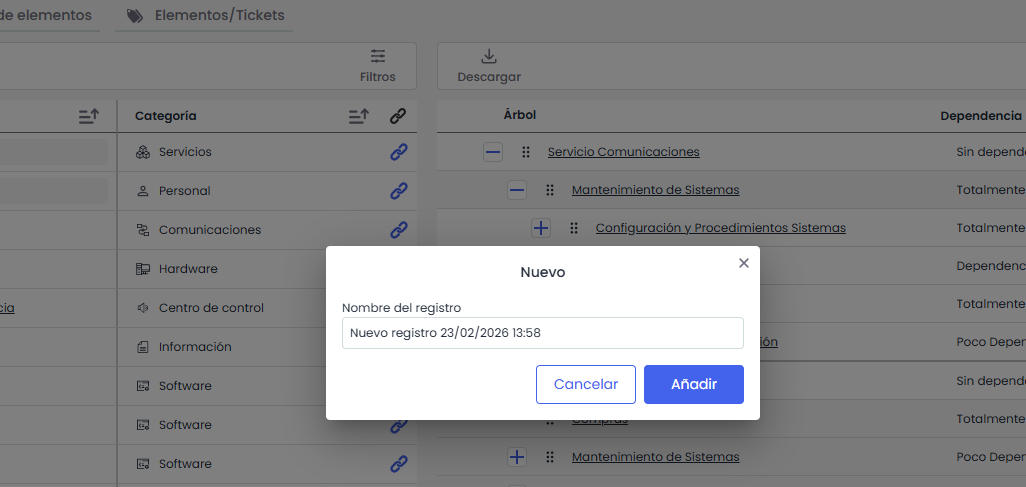Close the Nuevo dialog with X
The width and height of the screenshot is (1026, 487).
(743, 263)
